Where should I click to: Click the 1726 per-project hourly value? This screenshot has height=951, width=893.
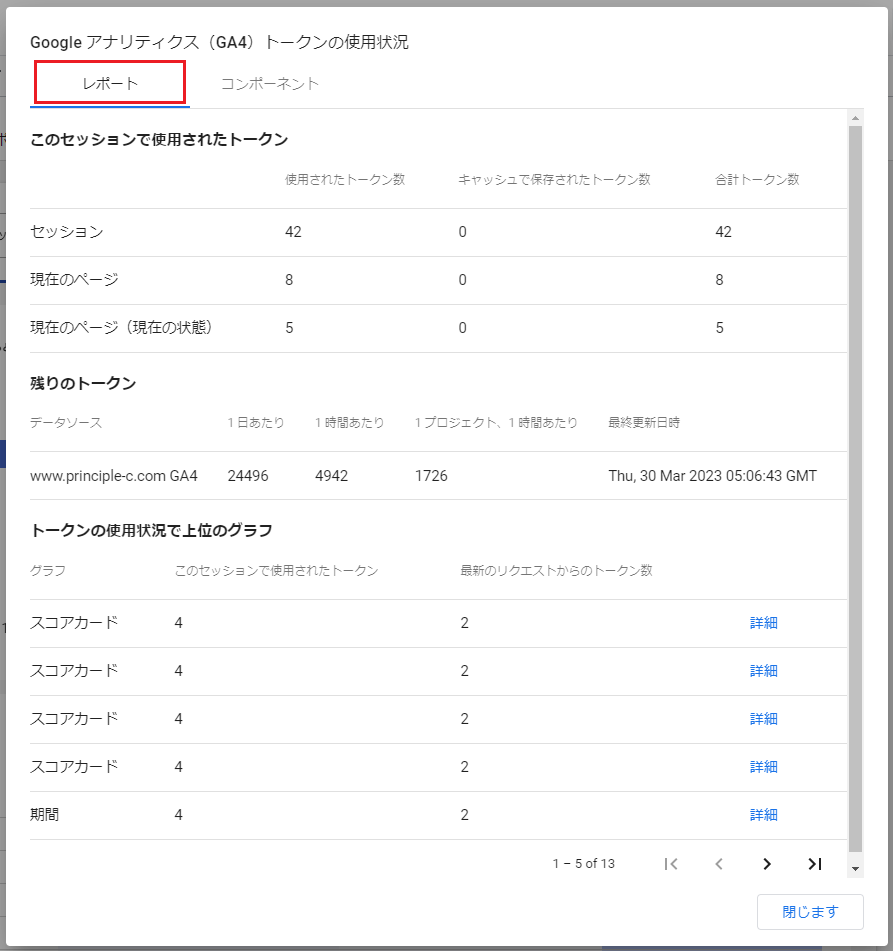pyautogui.click(x=431, y=476)
